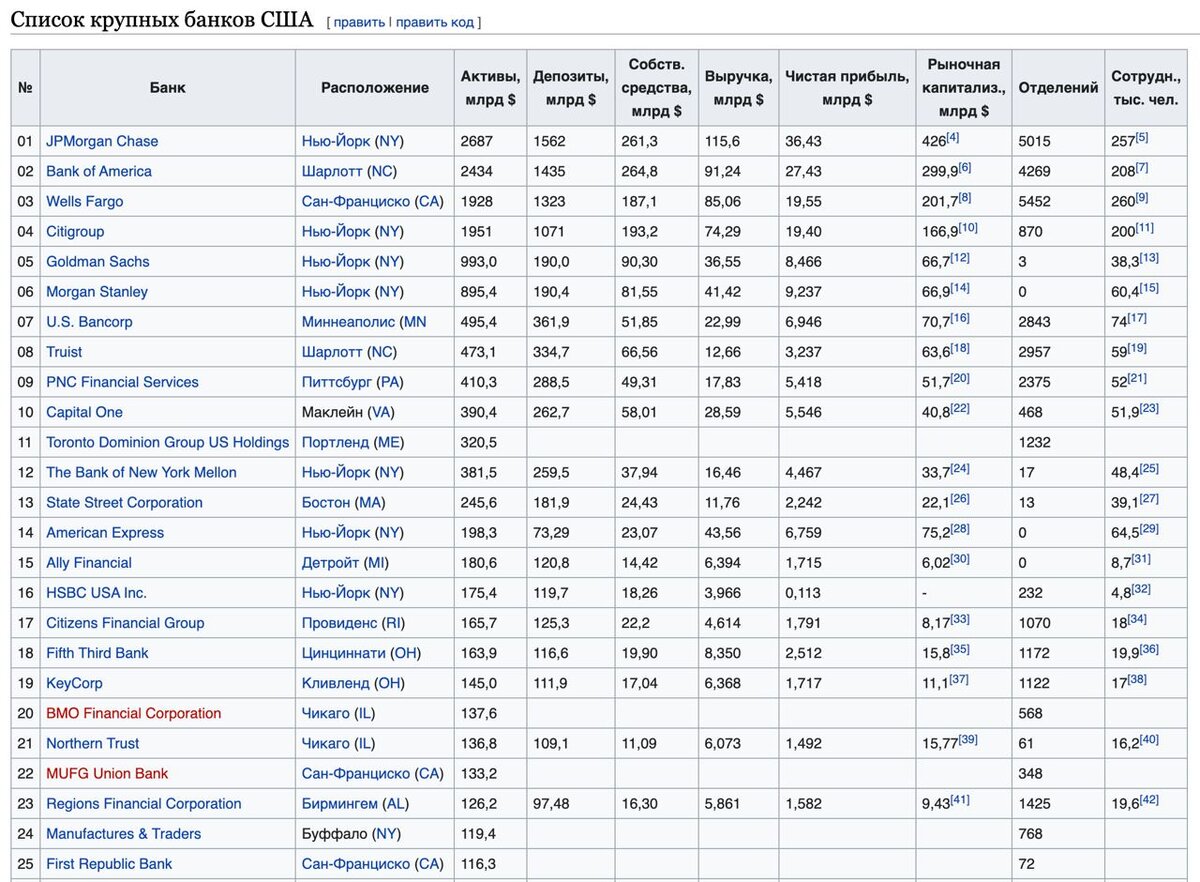Open the 'править код' edit source link
This screenshot has height=882, width=1200.
[435, 22]
